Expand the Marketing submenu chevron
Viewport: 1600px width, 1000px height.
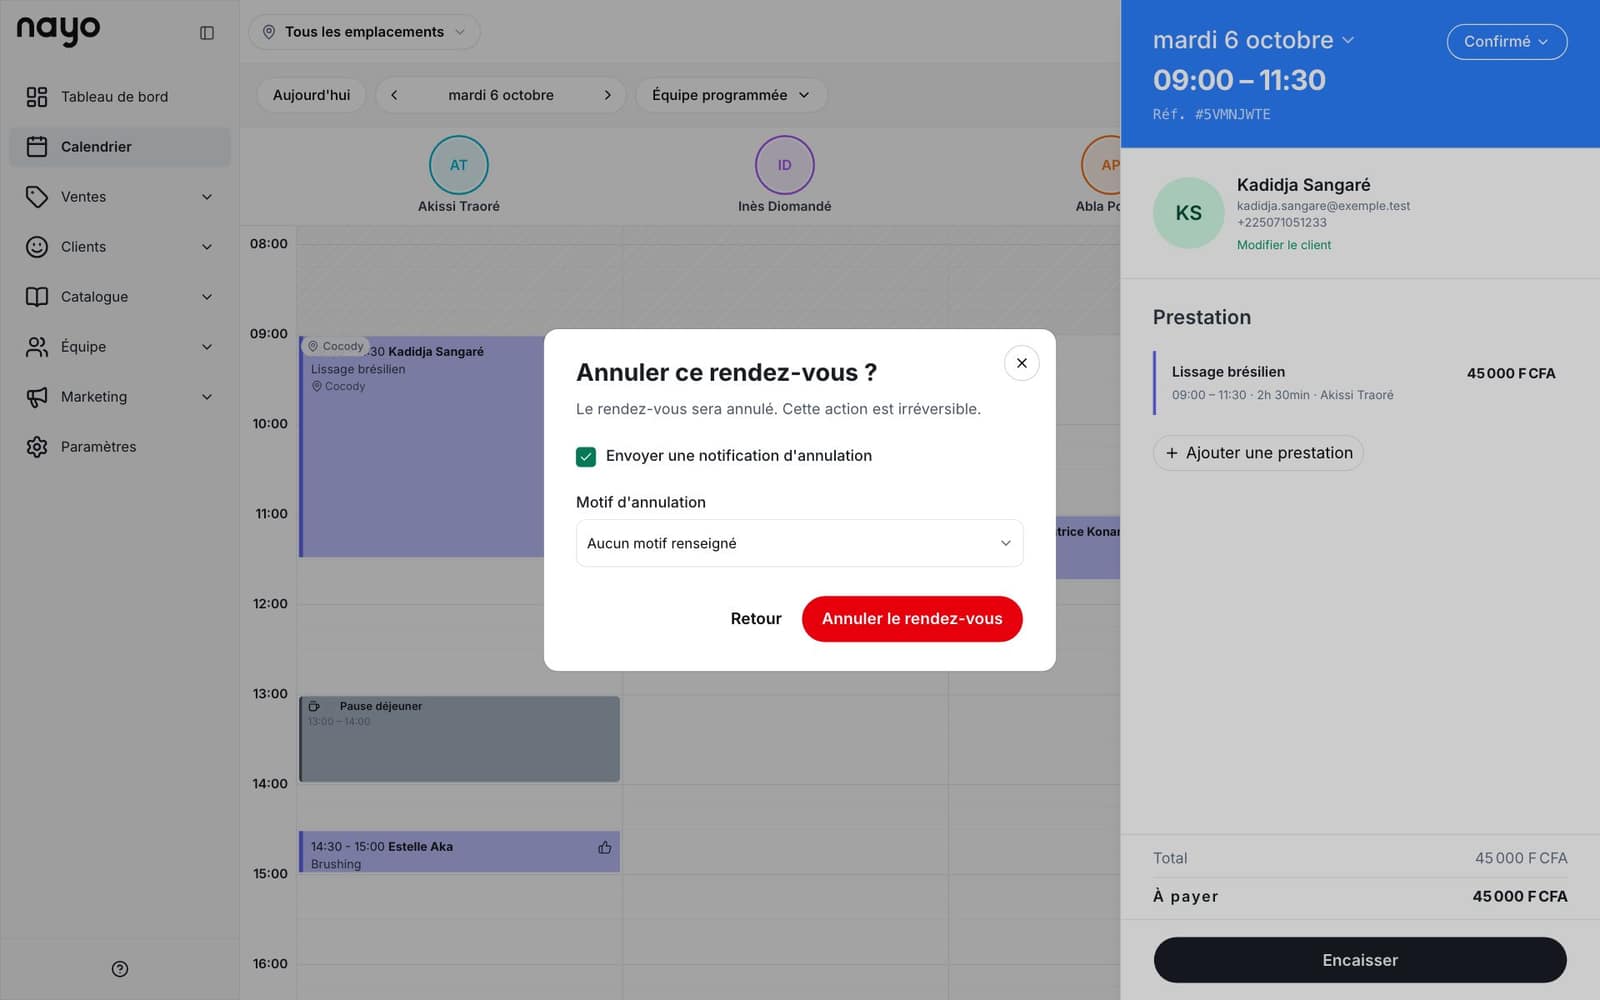point(207,397)
